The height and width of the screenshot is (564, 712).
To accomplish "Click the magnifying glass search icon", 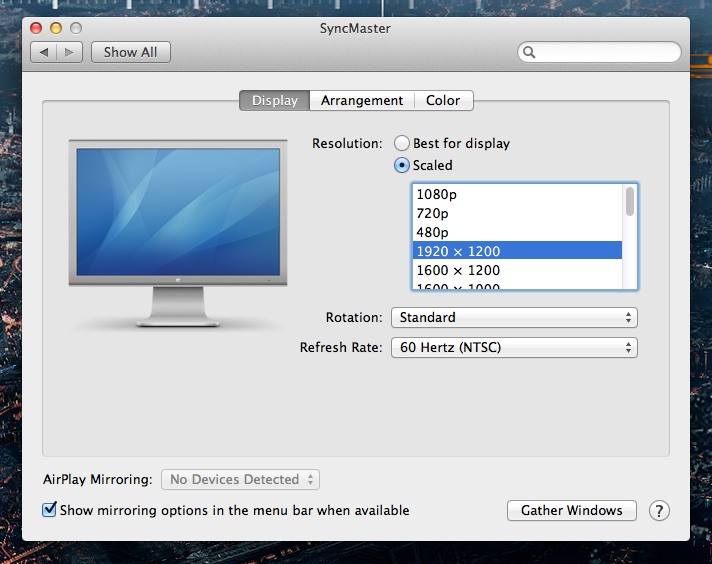I will click(529, 52).
